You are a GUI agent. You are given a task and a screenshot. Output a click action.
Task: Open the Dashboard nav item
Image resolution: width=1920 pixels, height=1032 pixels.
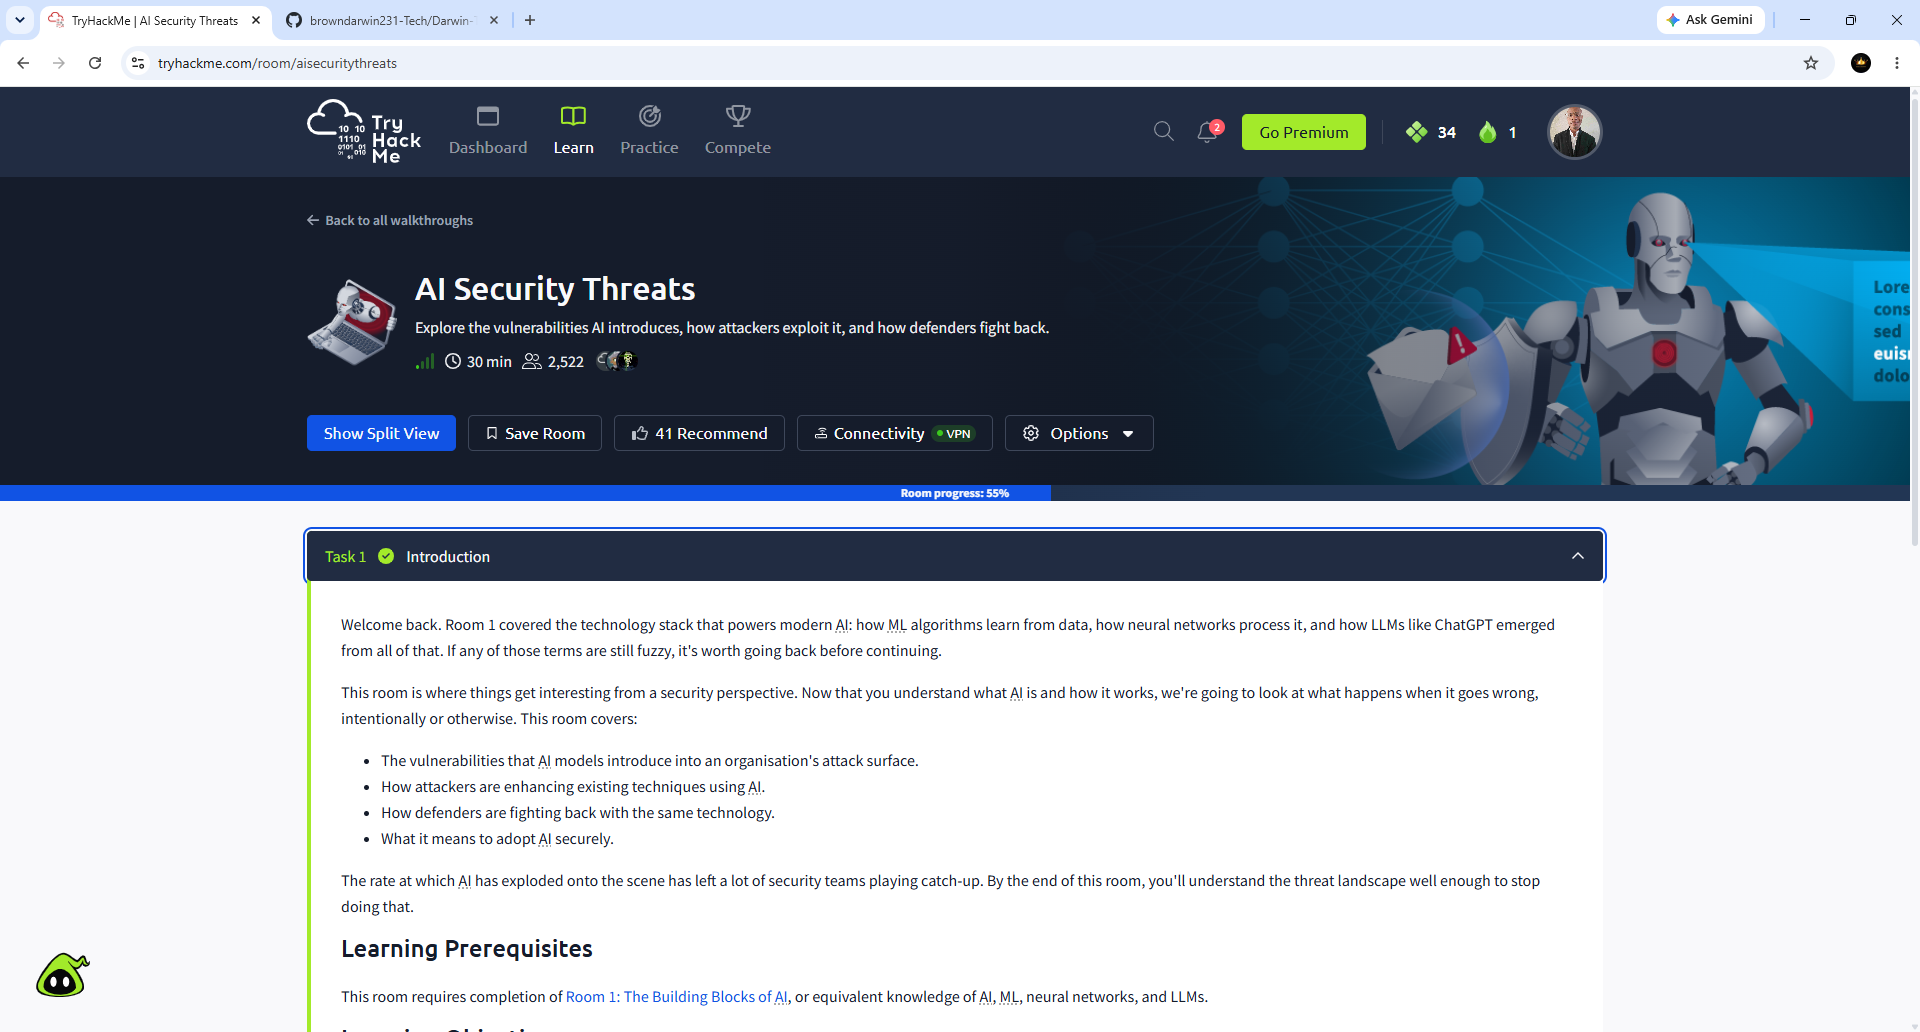tap(488, 131)
